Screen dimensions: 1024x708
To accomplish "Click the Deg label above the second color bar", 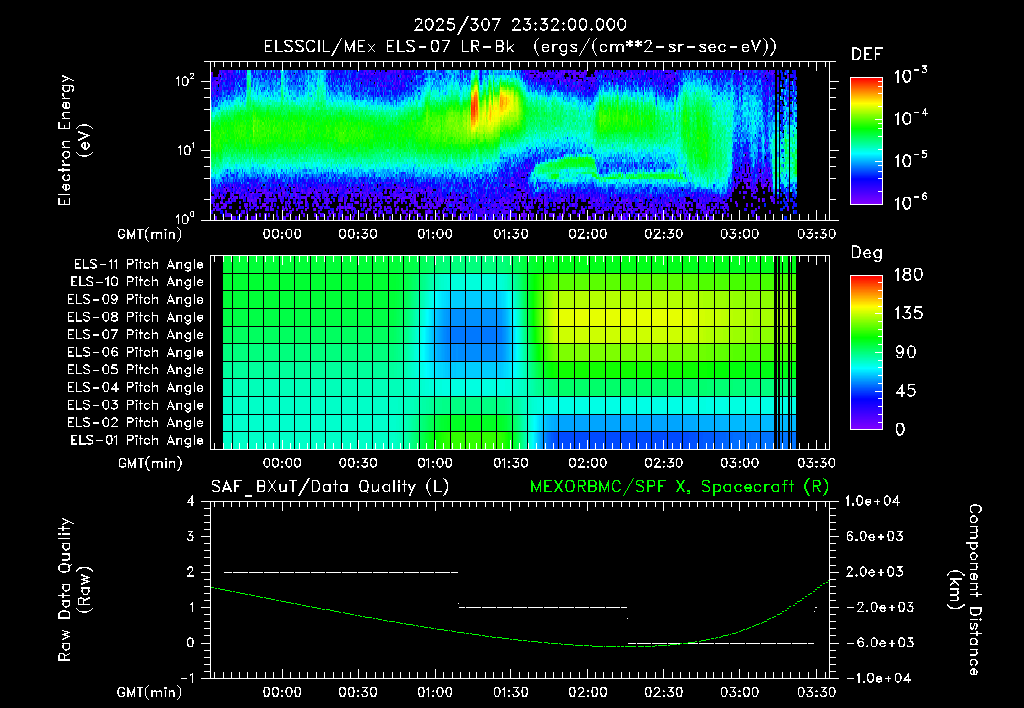I will click(x=867, y=253).
